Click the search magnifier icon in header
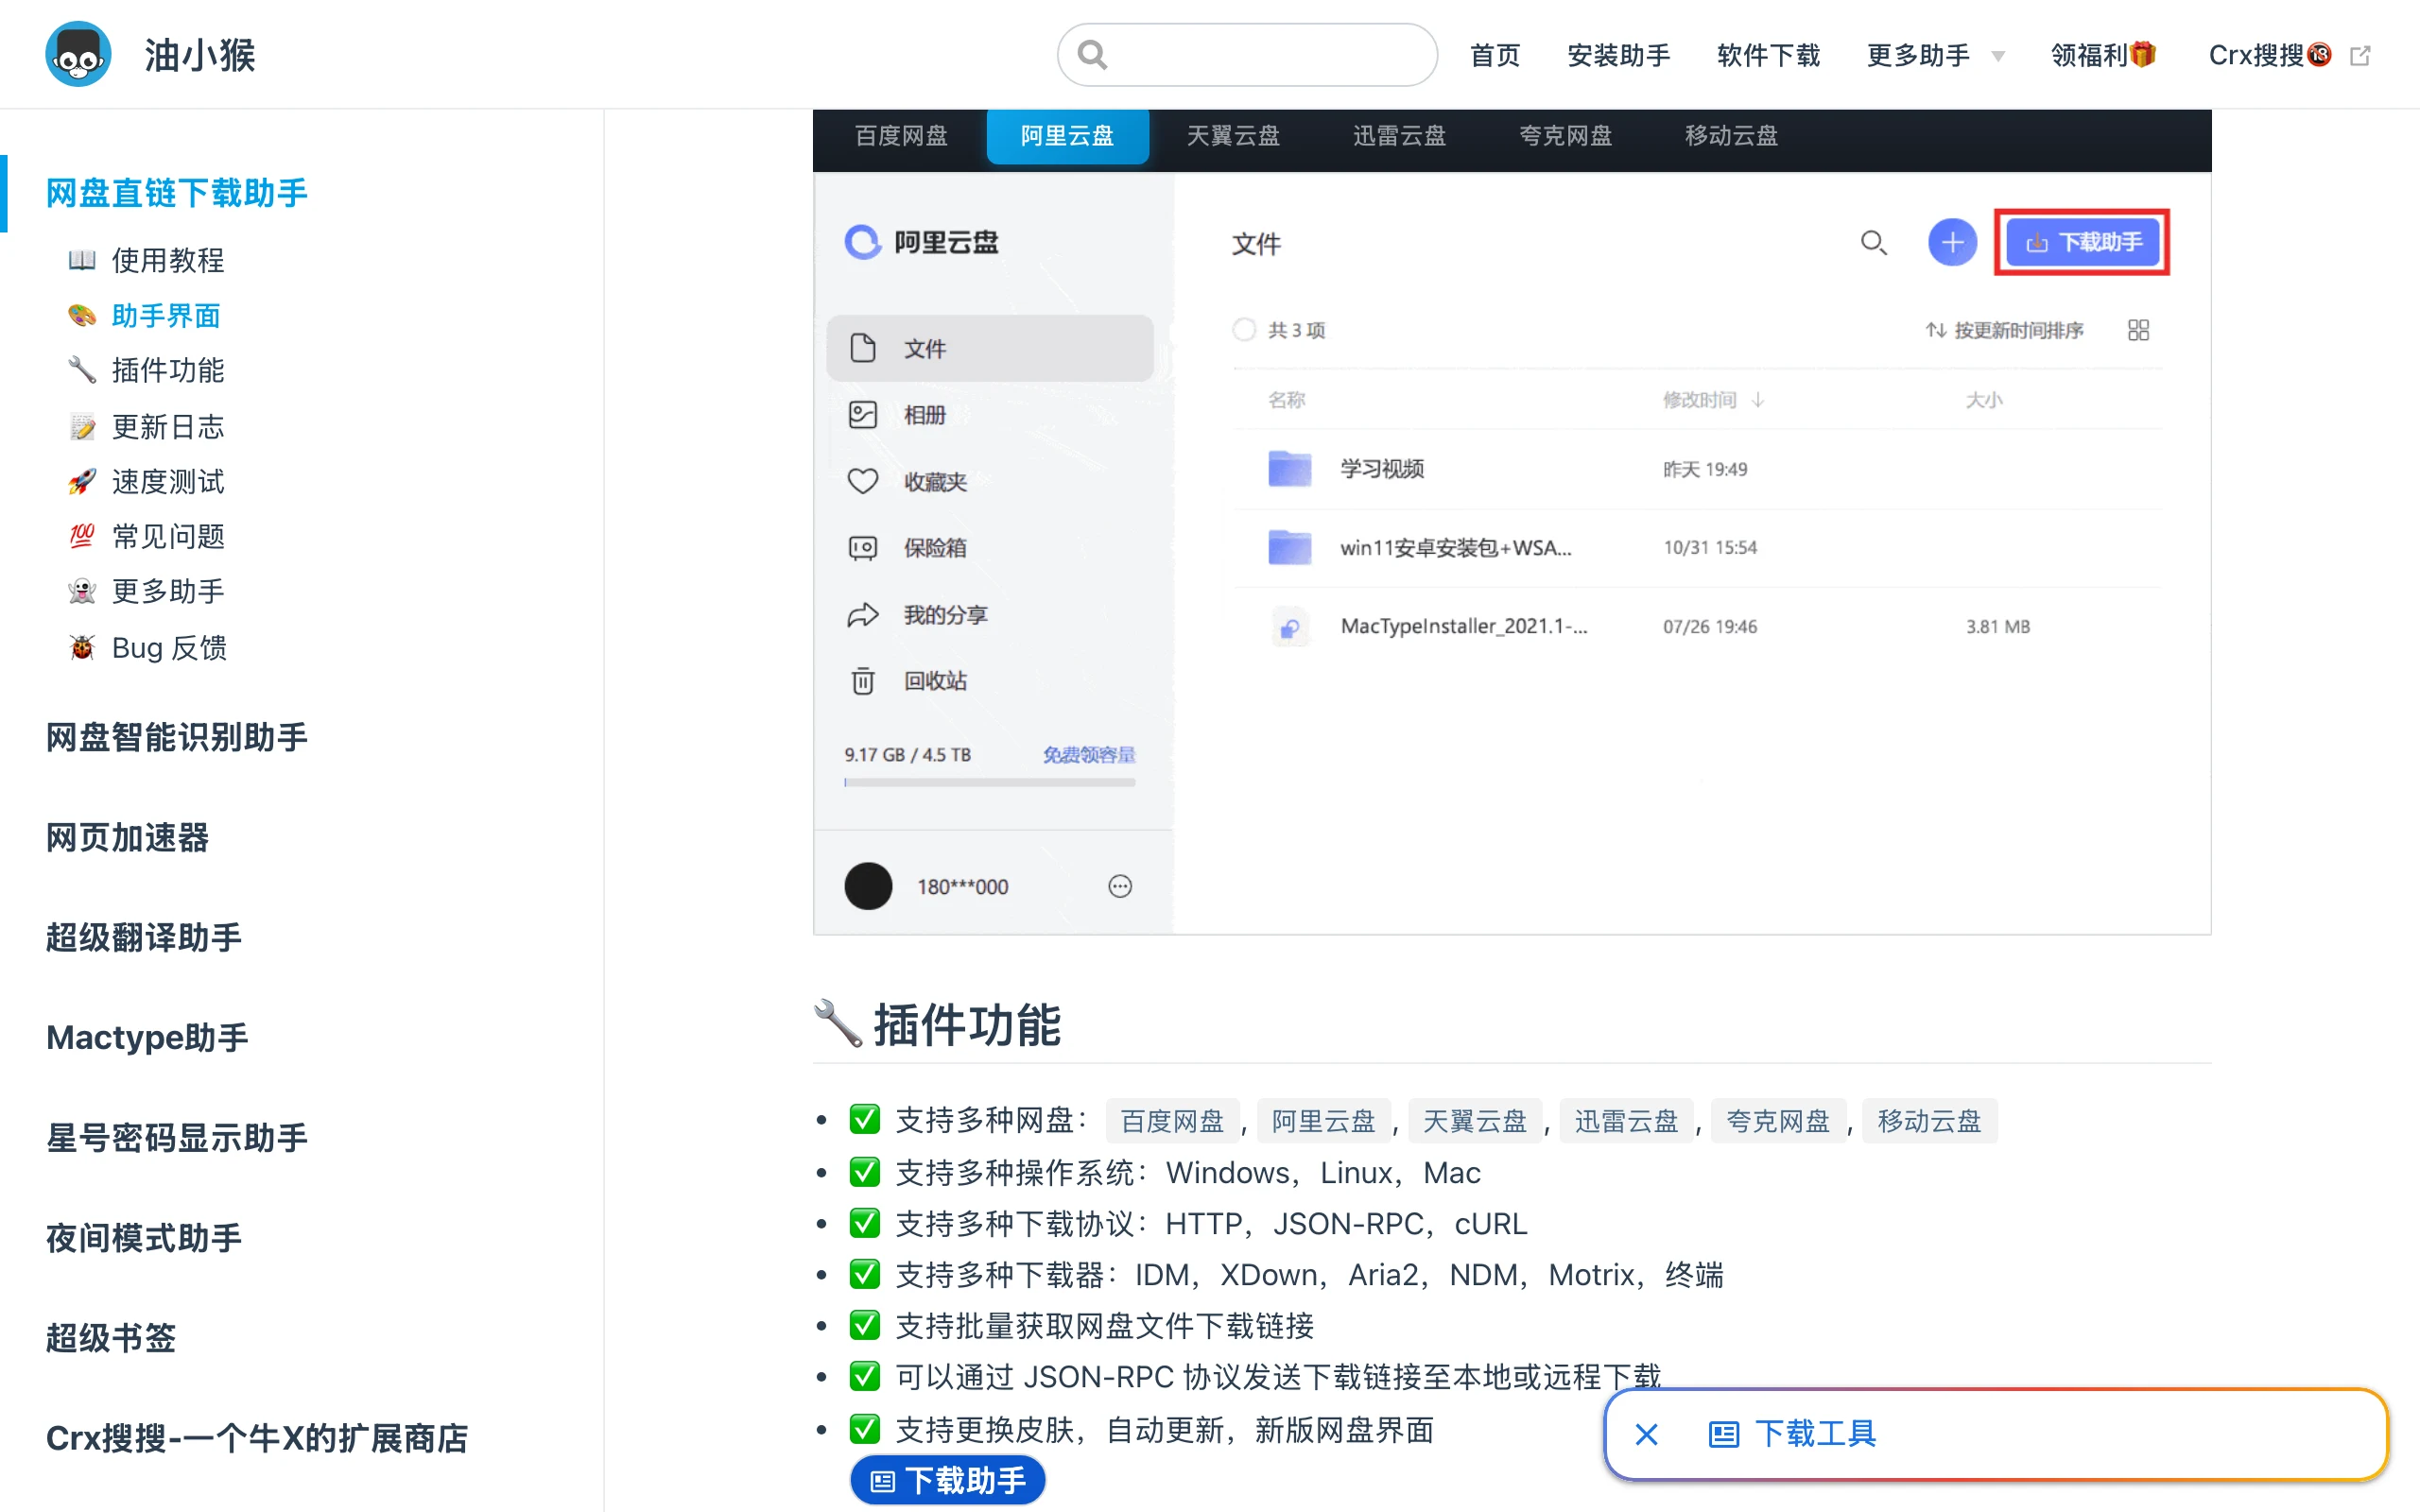2420x1512 pixels. [x=1093, y=54]
